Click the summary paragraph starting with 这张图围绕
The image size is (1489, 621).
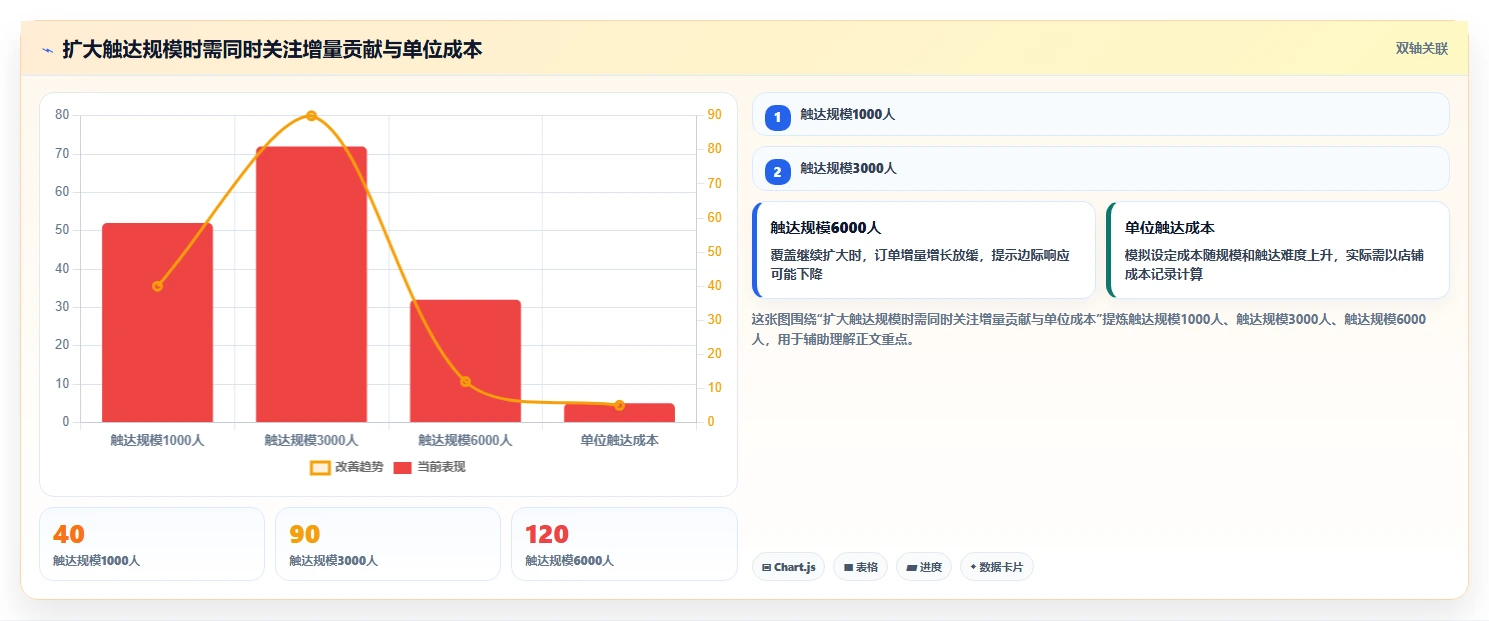(1090, 329)
